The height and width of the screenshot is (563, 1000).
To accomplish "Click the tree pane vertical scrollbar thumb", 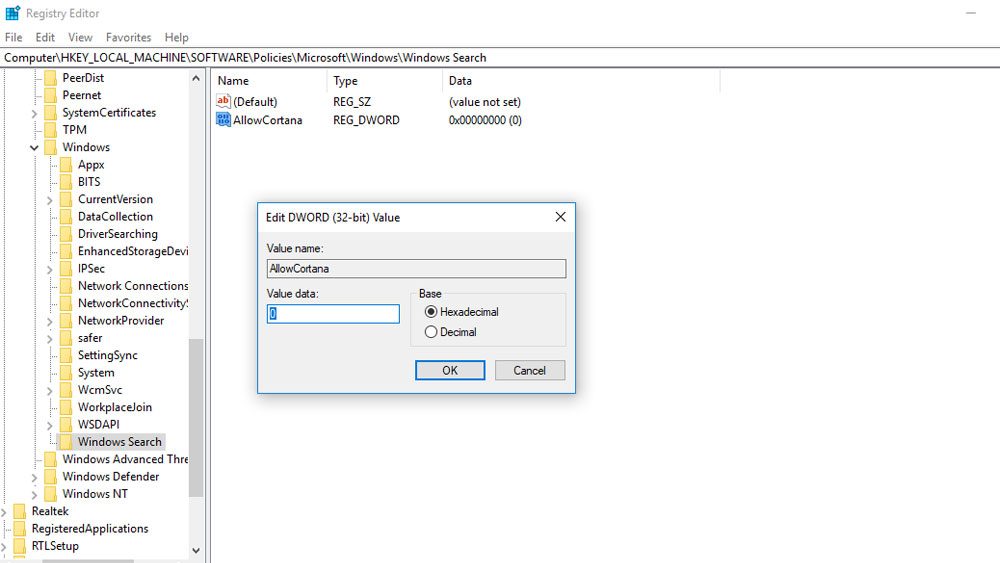I will 196,418.
